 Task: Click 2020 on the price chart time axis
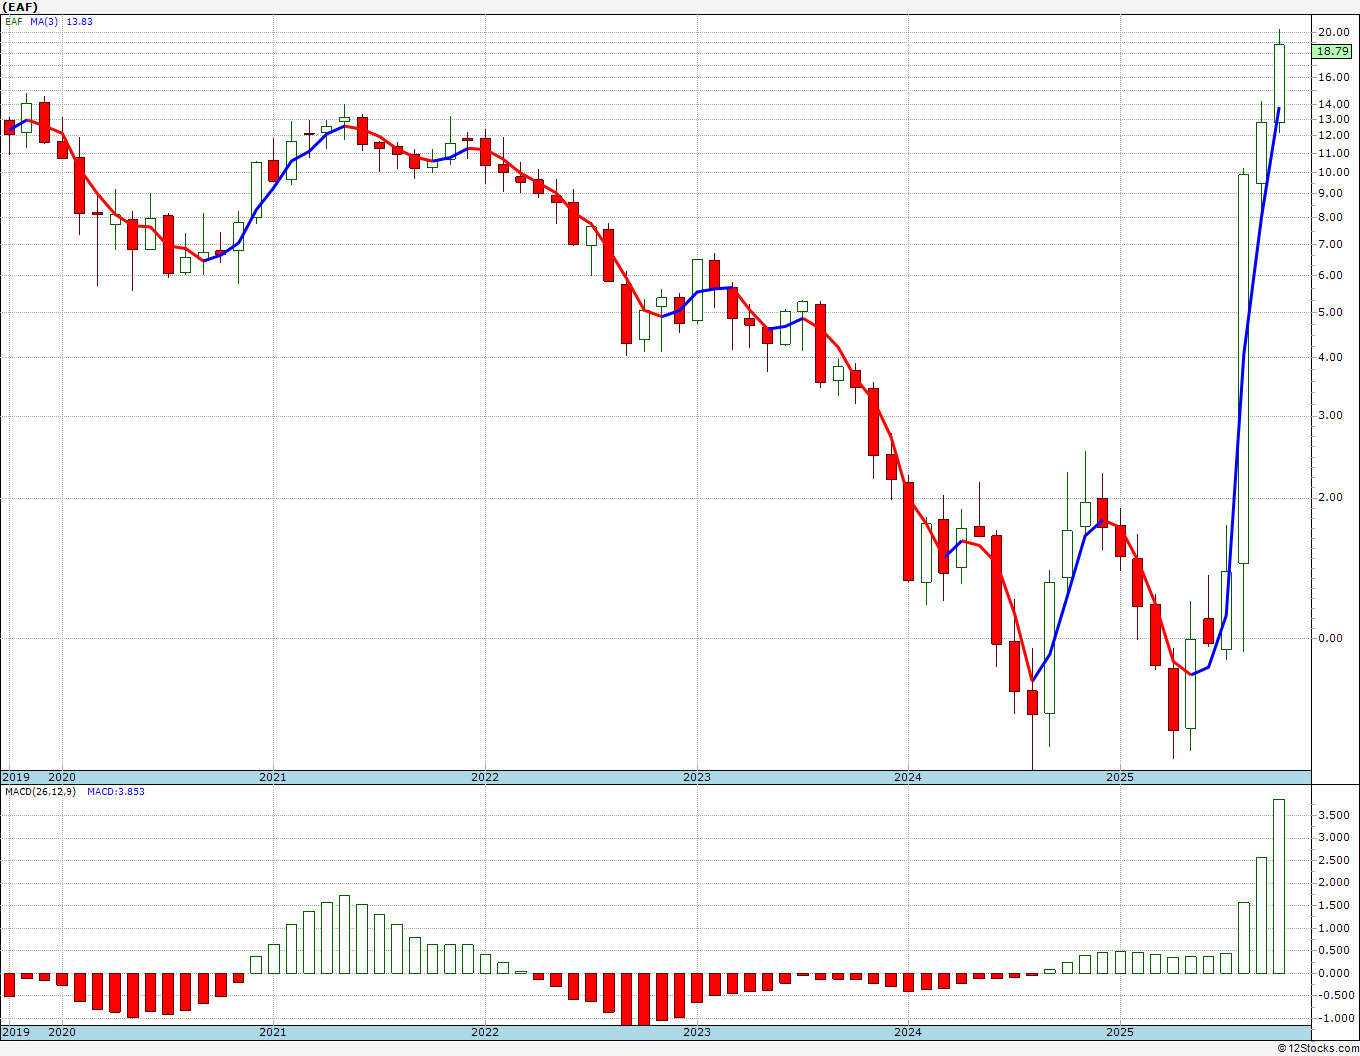pyautogui.click(x=62, y=777)
